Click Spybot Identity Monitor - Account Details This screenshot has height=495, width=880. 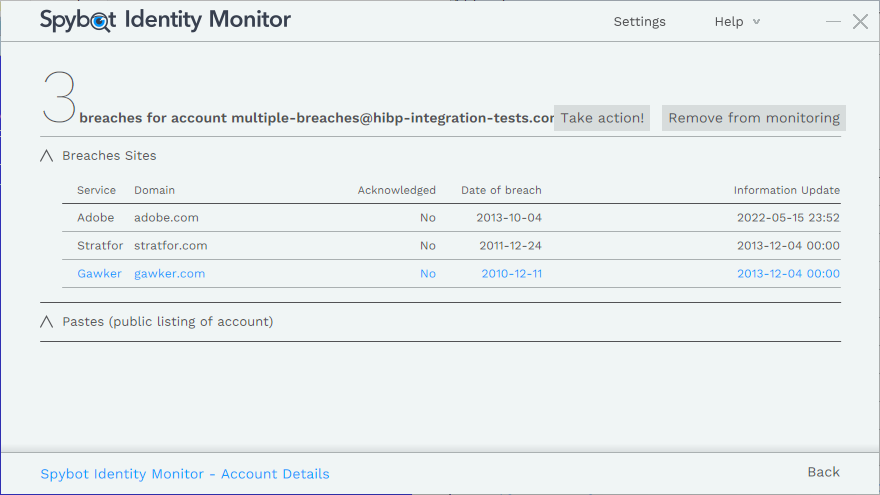coord(185,474)
